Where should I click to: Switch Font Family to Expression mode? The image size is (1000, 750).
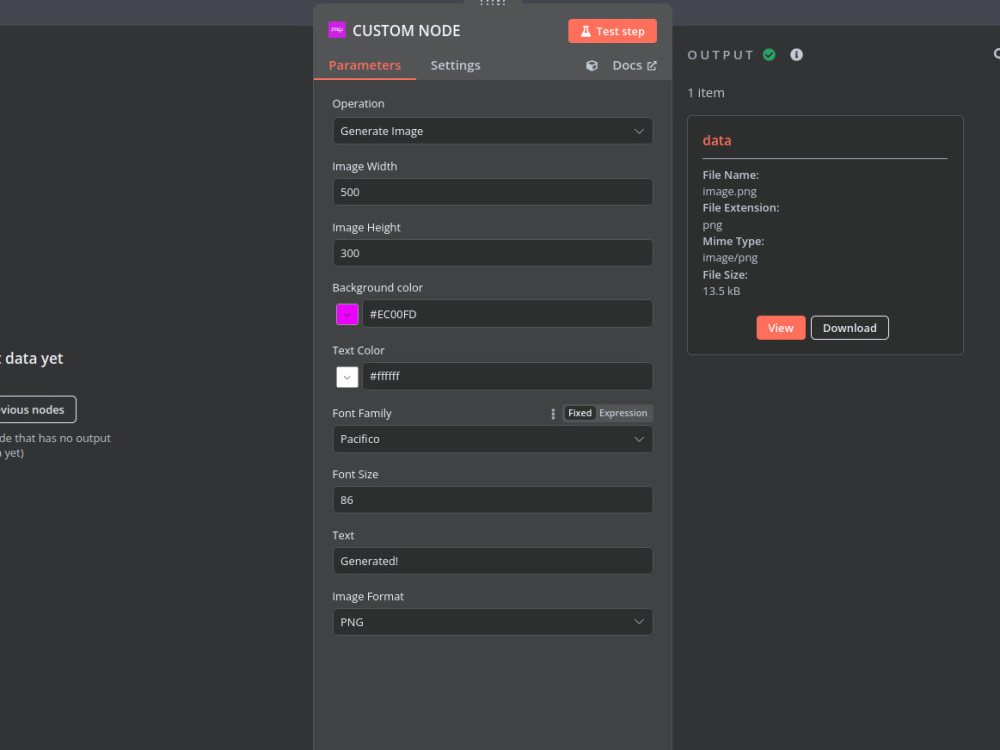(x=623, y=413)
